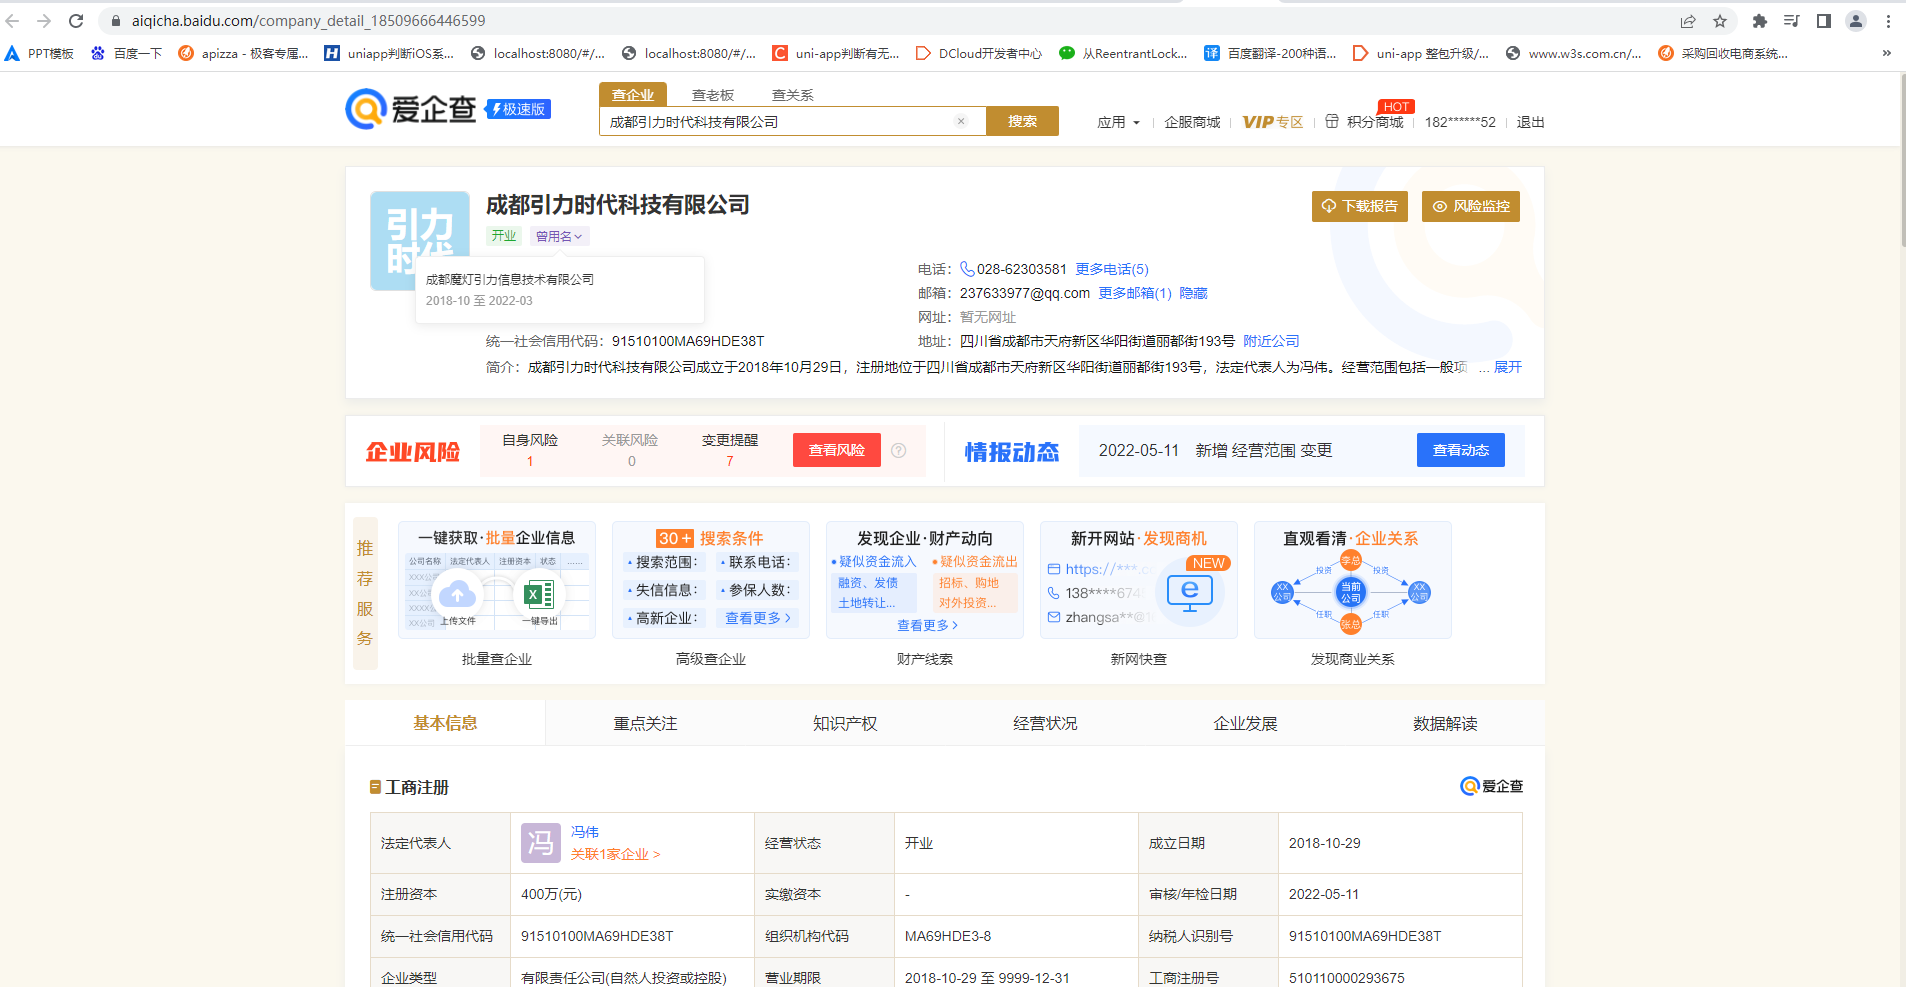This screenshot has width=1906, height=987.
Task: Select the 基本信息 tab
Action: point(445,723)
